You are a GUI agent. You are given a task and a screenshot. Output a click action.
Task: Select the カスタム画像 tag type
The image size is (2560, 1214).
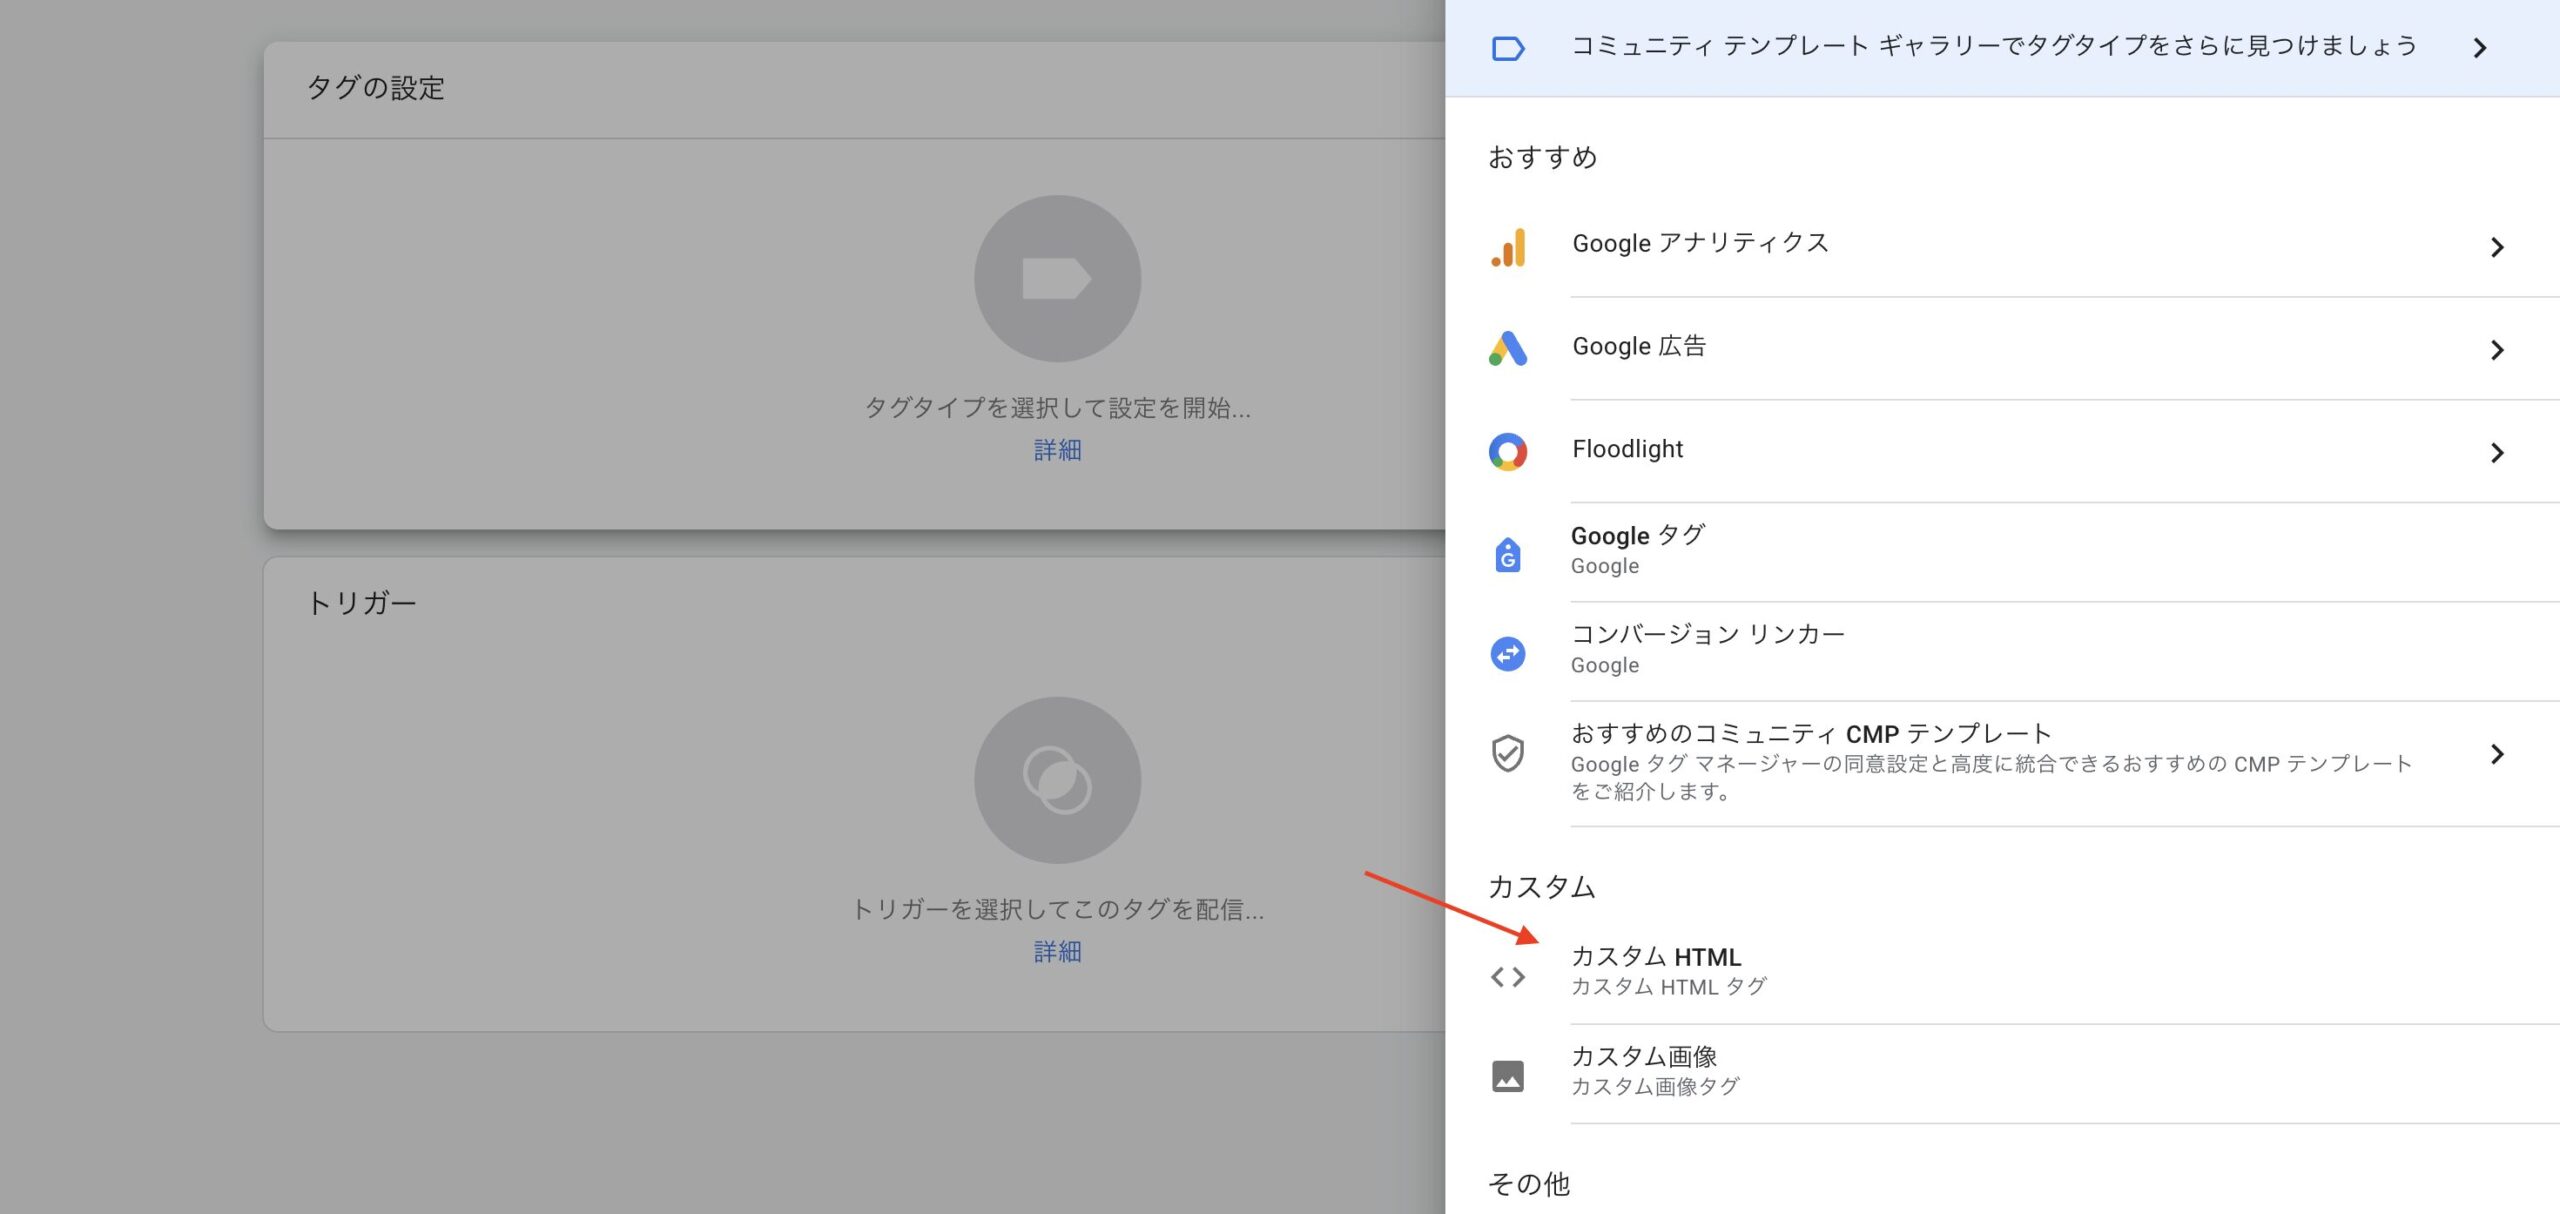[x=1644, y=1057]
